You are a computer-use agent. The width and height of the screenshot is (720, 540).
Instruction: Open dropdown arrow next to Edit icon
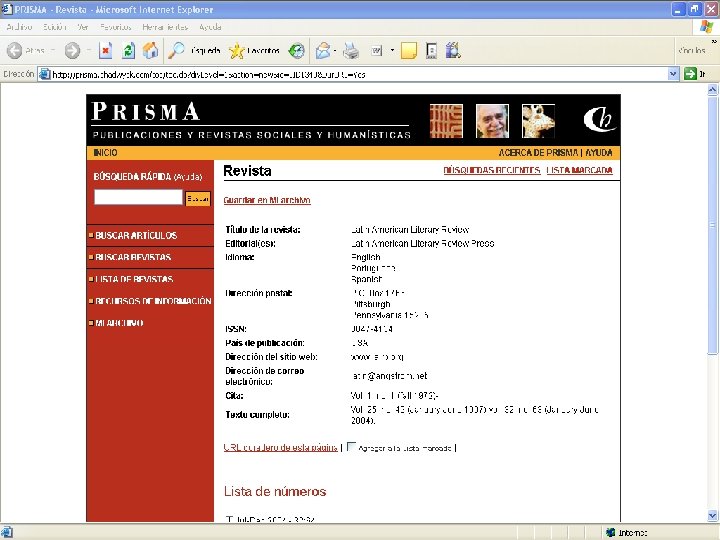tap(392, 51)
